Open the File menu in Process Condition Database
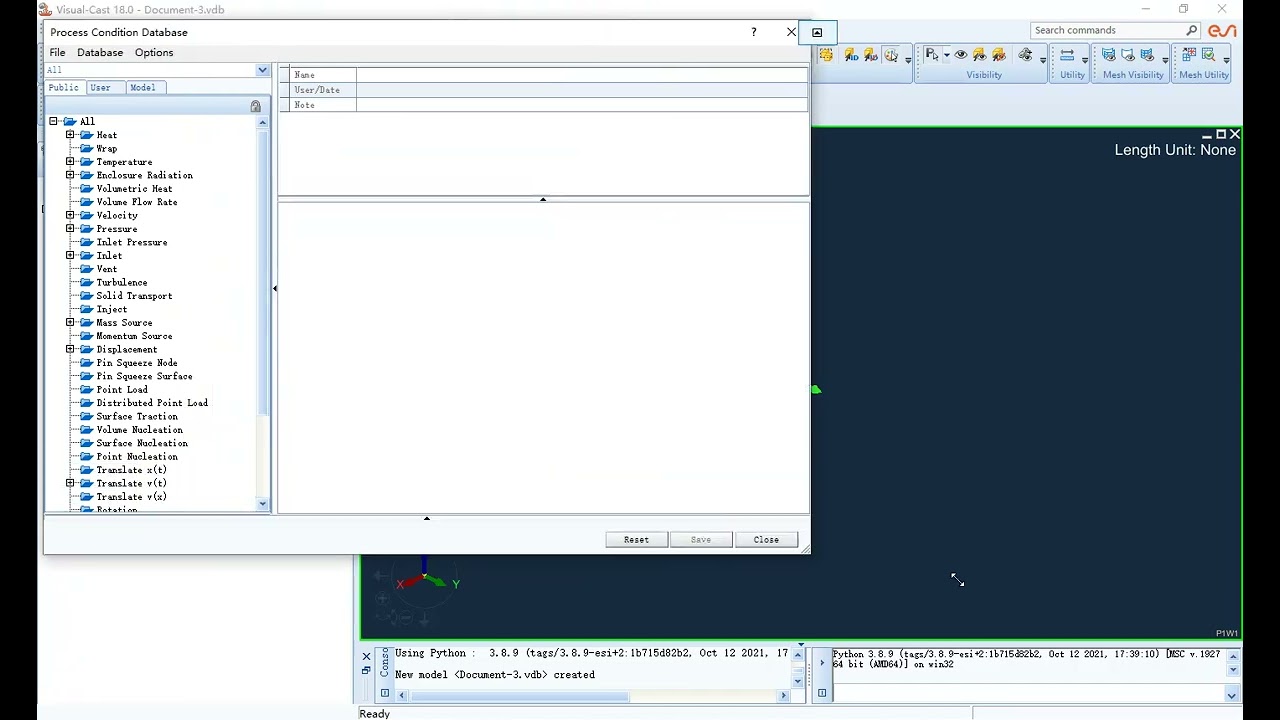This screenshot has width=1280, height=720. click(x=58, y=52)
